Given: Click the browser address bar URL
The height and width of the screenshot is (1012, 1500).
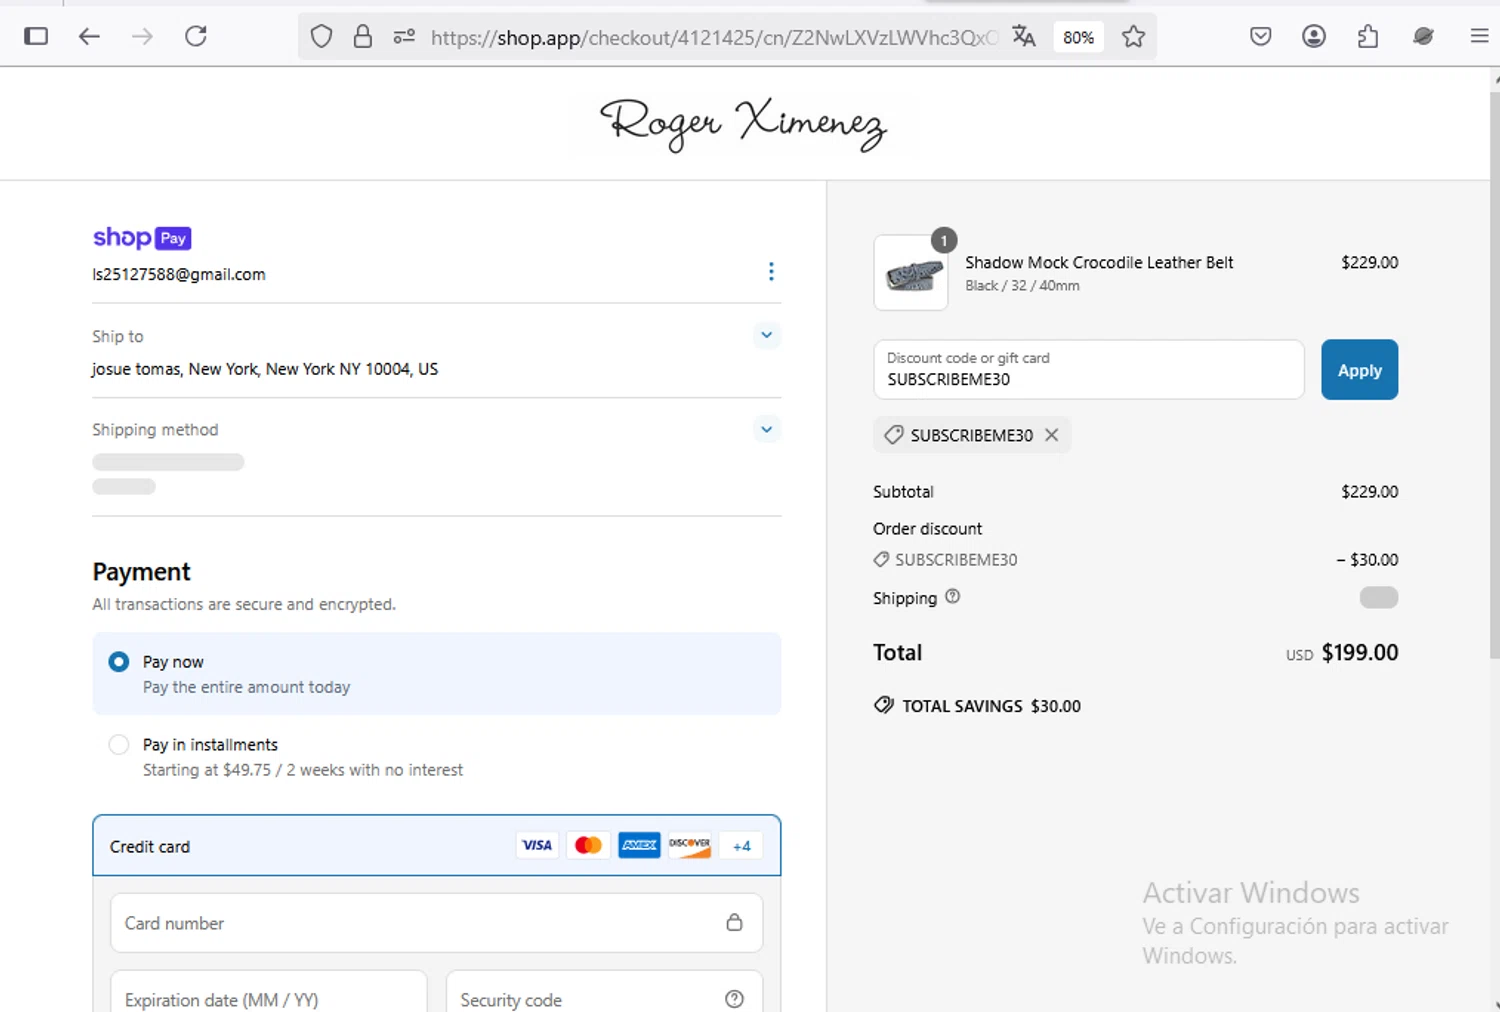Looking at the screenshot, I should (x=714, y=37).
